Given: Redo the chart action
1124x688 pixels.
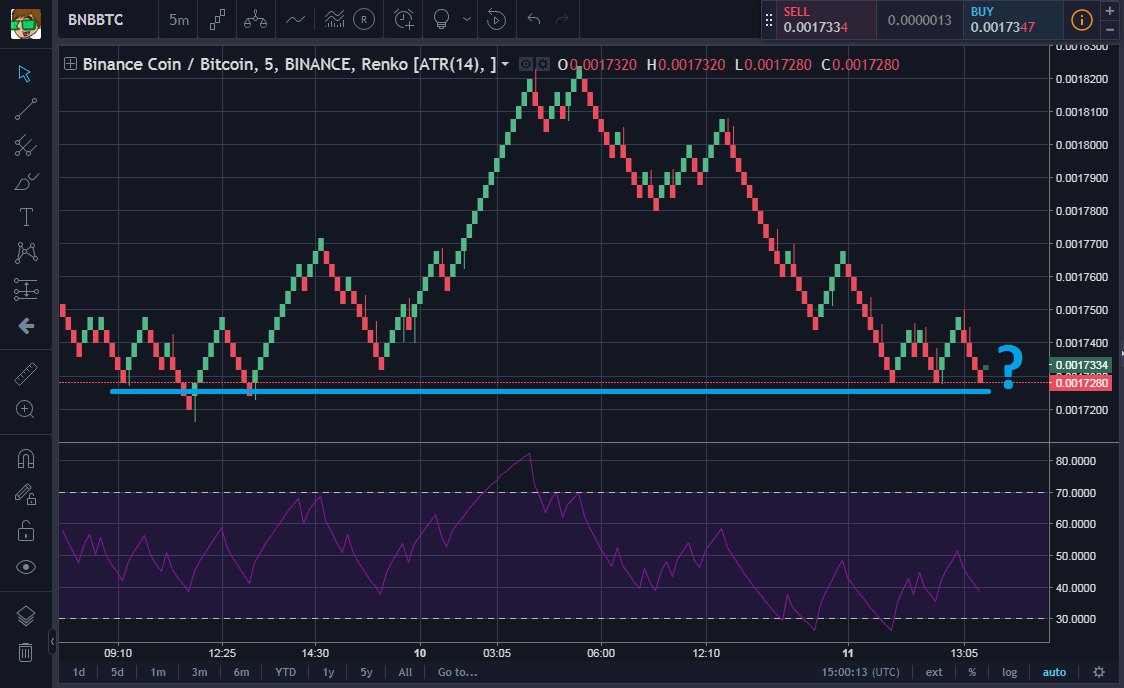Looking at the screenshot, I should [x=562, y=19].
